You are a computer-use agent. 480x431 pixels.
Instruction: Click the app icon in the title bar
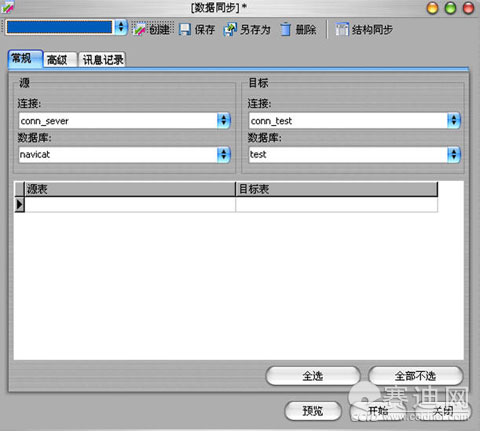point(7,7)
